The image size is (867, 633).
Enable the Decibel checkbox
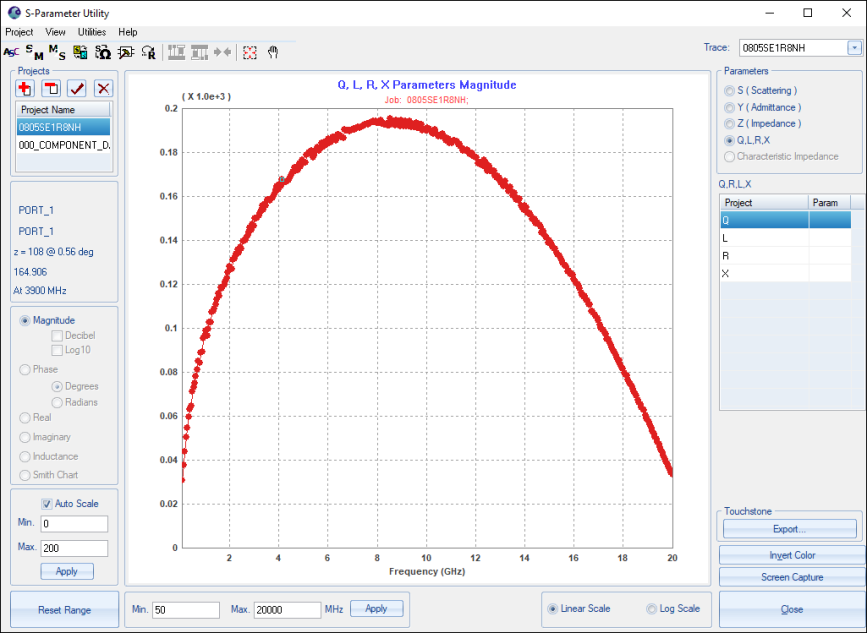pyautogui.click(x=57, y=336)
